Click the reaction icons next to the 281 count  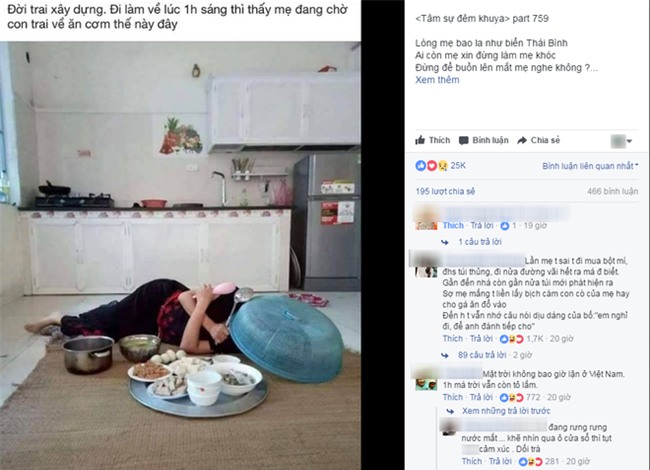pos(531,461)
